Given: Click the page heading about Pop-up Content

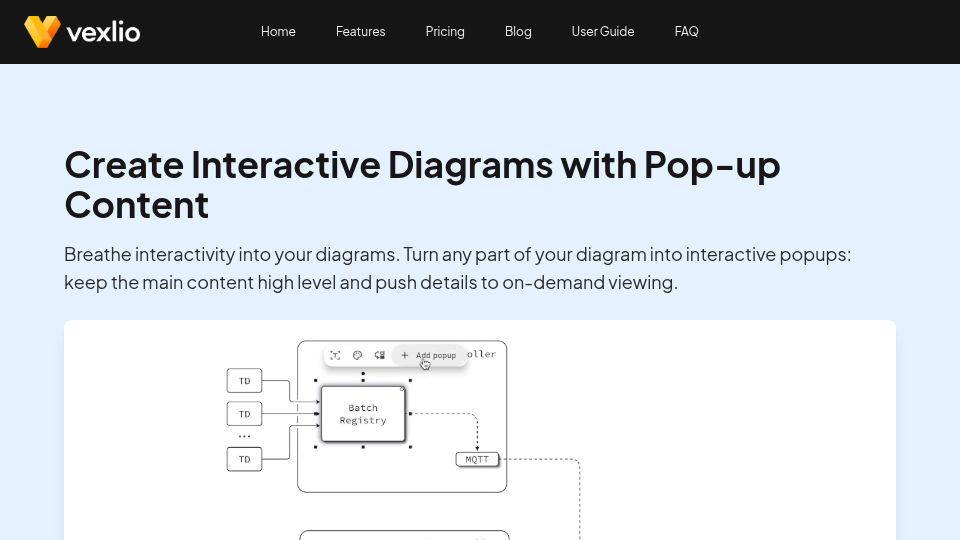Looking at the screenshot, I should (x=422, y=184).
